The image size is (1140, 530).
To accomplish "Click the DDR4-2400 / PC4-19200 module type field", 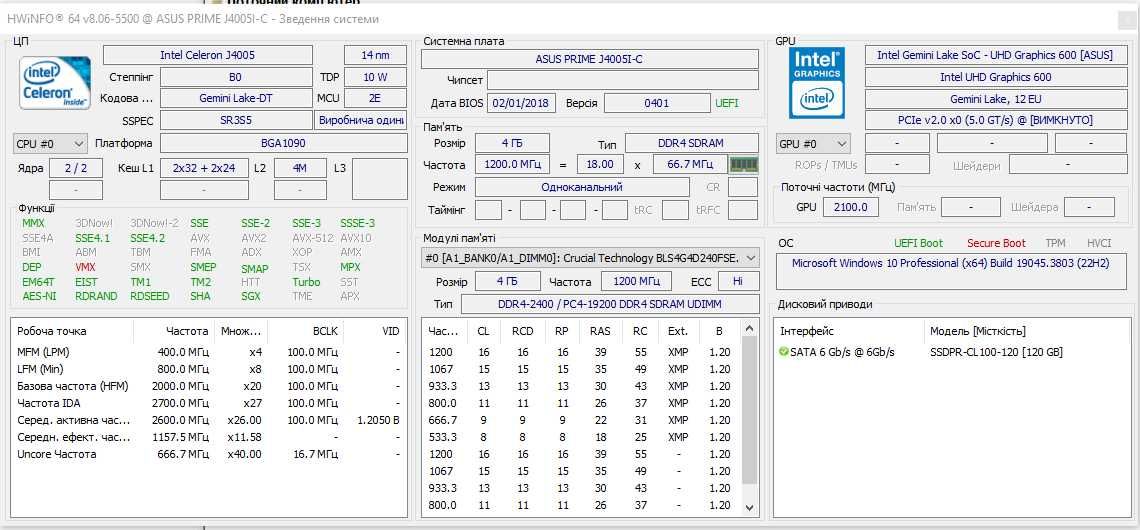I will (610, 304).
